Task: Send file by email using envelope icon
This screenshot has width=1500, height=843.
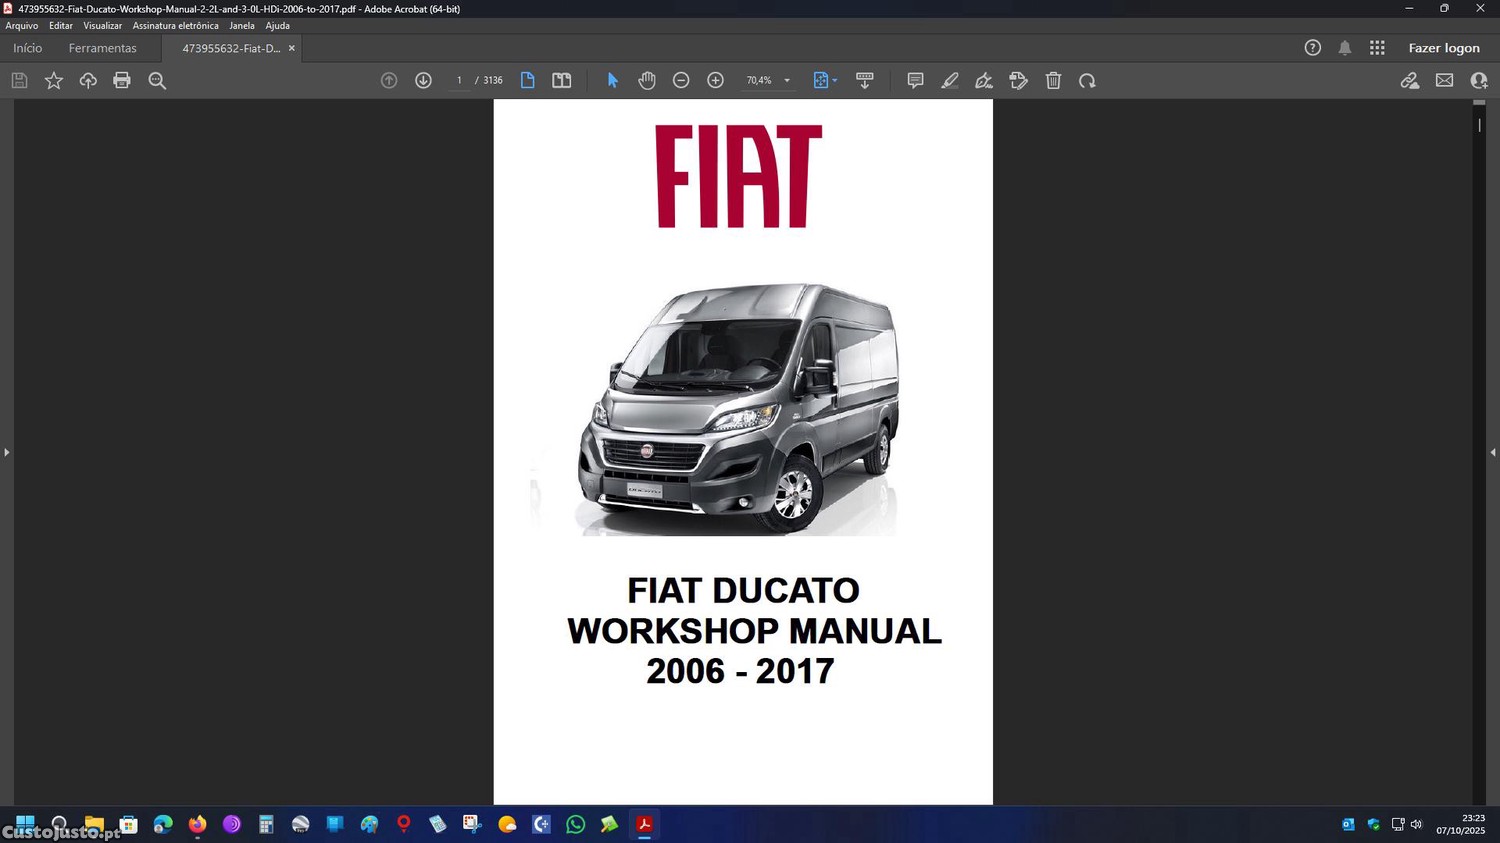Action: click(1444, 81)
